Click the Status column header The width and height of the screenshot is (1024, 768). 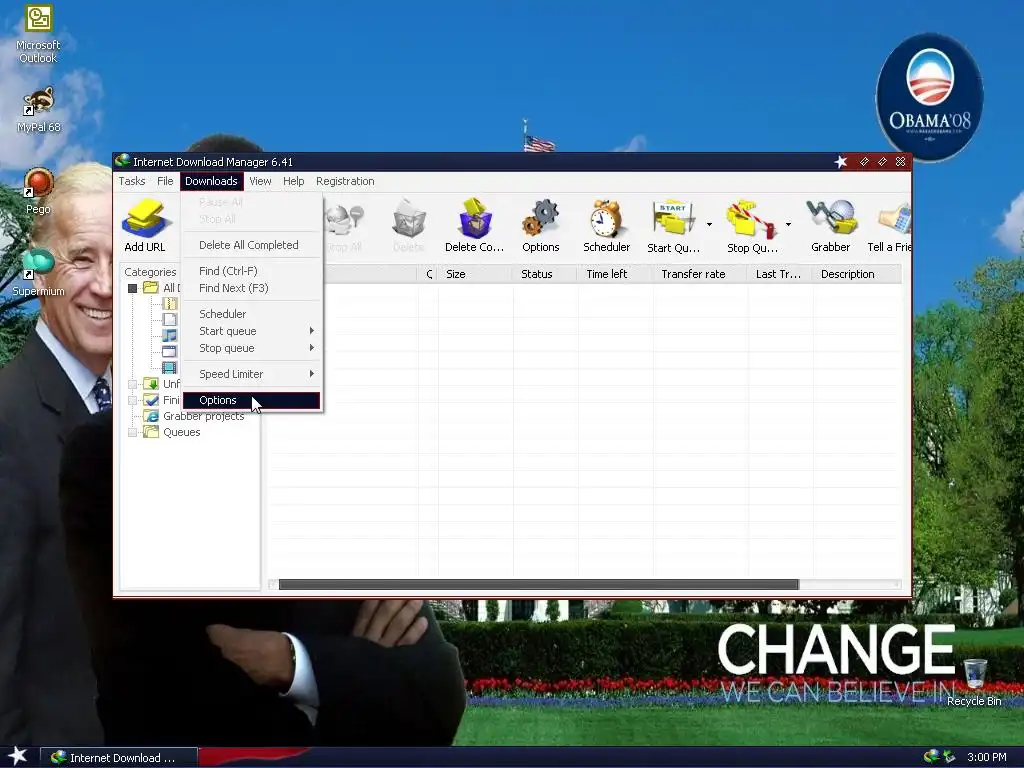coord(545,274)
